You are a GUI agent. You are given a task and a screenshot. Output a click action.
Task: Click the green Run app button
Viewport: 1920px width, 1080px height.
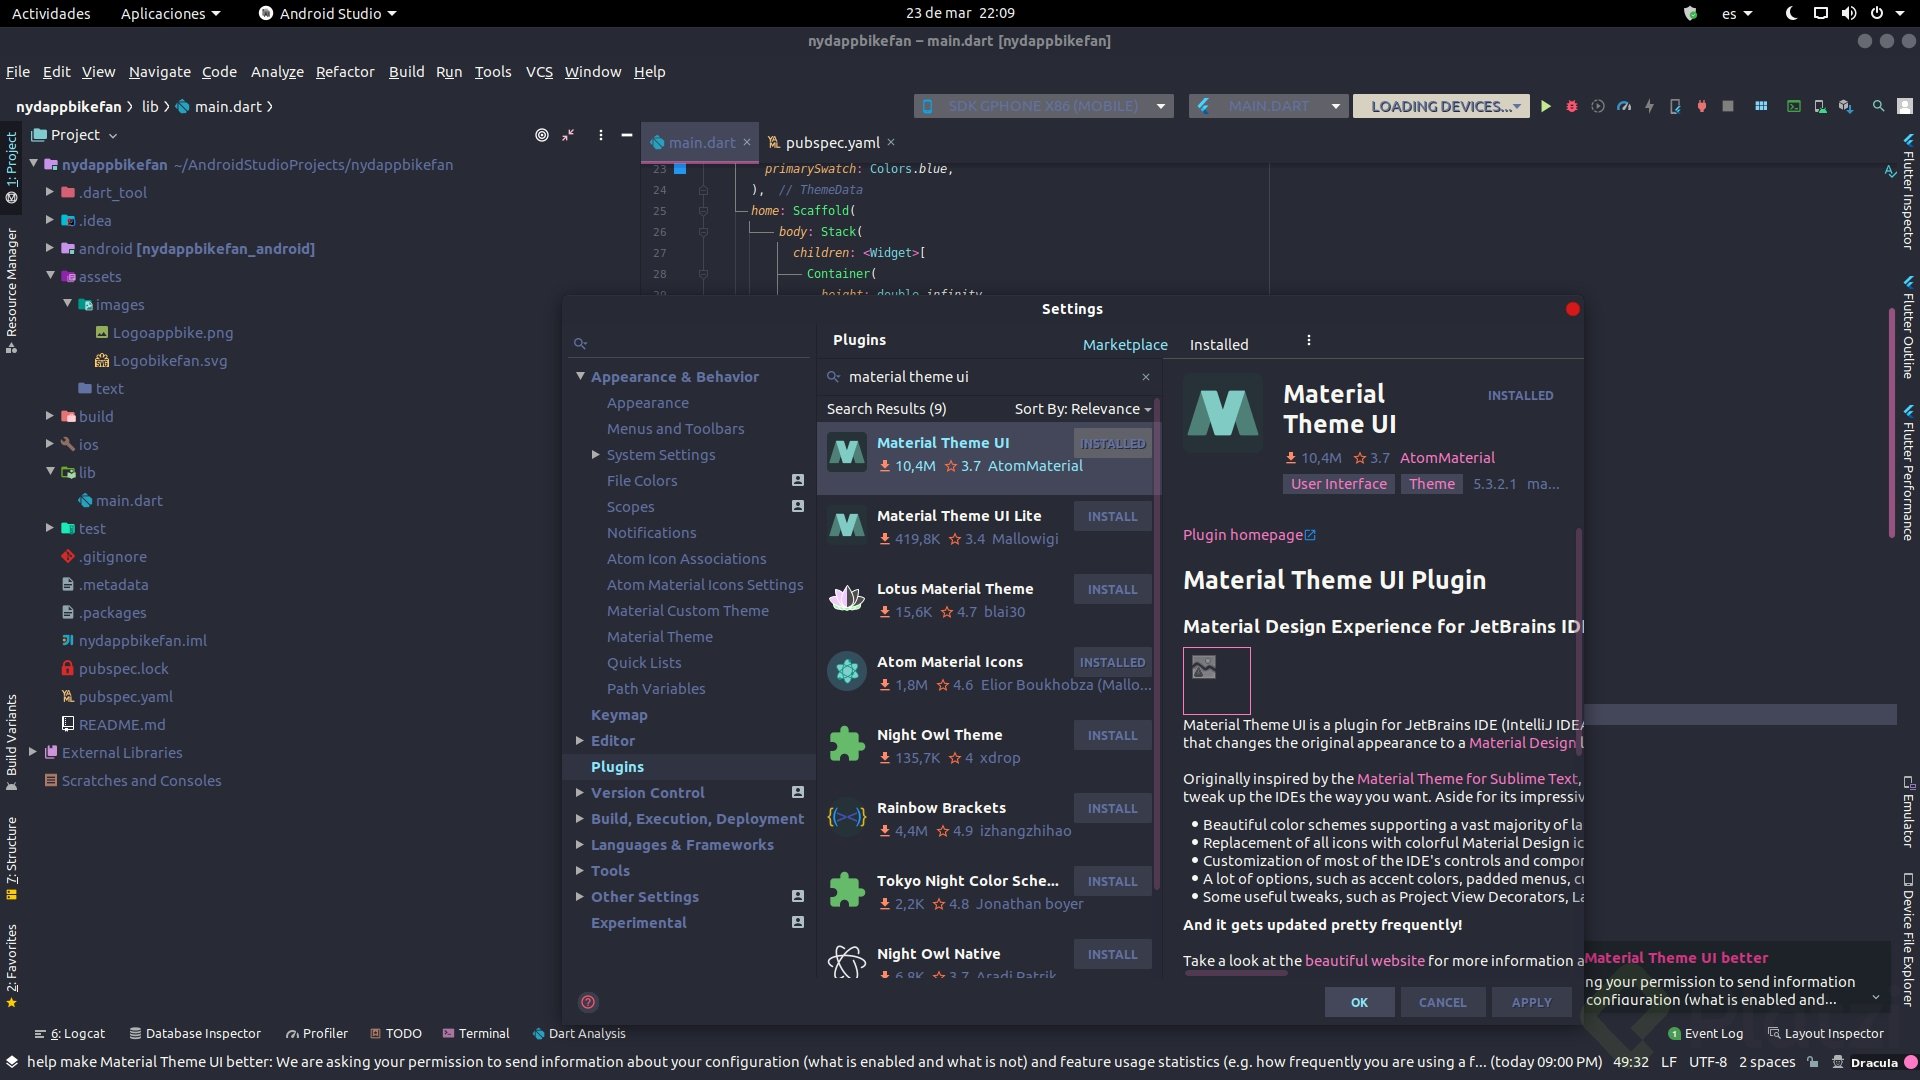tap(1545, 106)
